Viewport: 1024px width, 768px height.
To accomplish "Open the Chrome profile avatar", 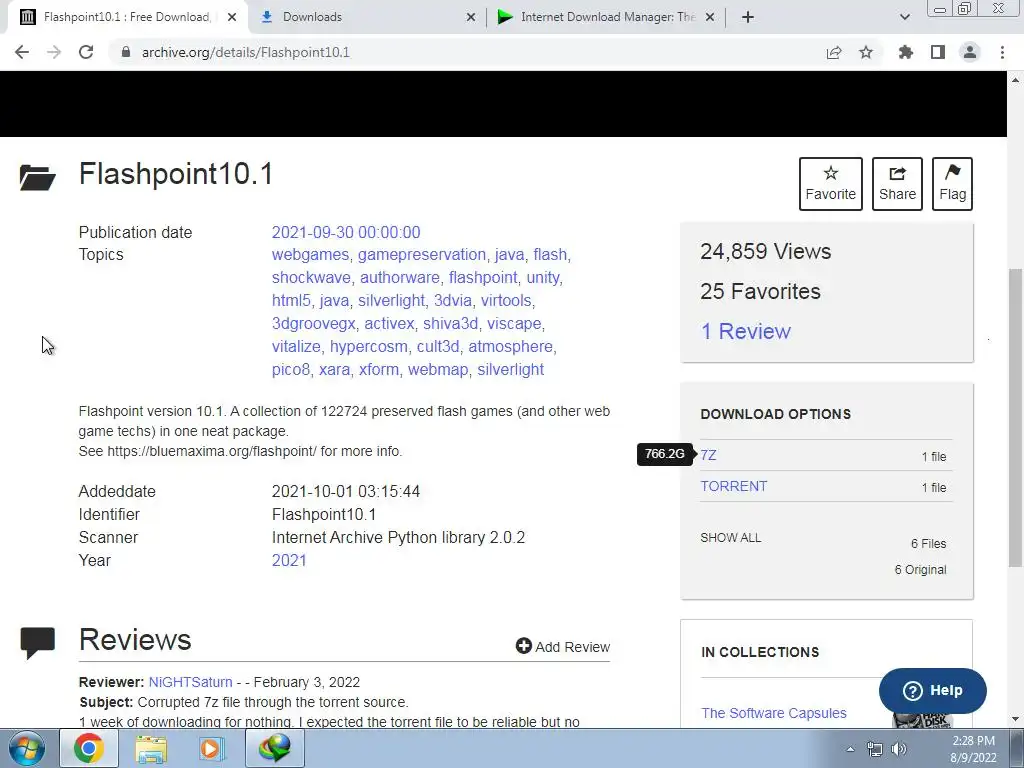I will [x=970, y=52].
